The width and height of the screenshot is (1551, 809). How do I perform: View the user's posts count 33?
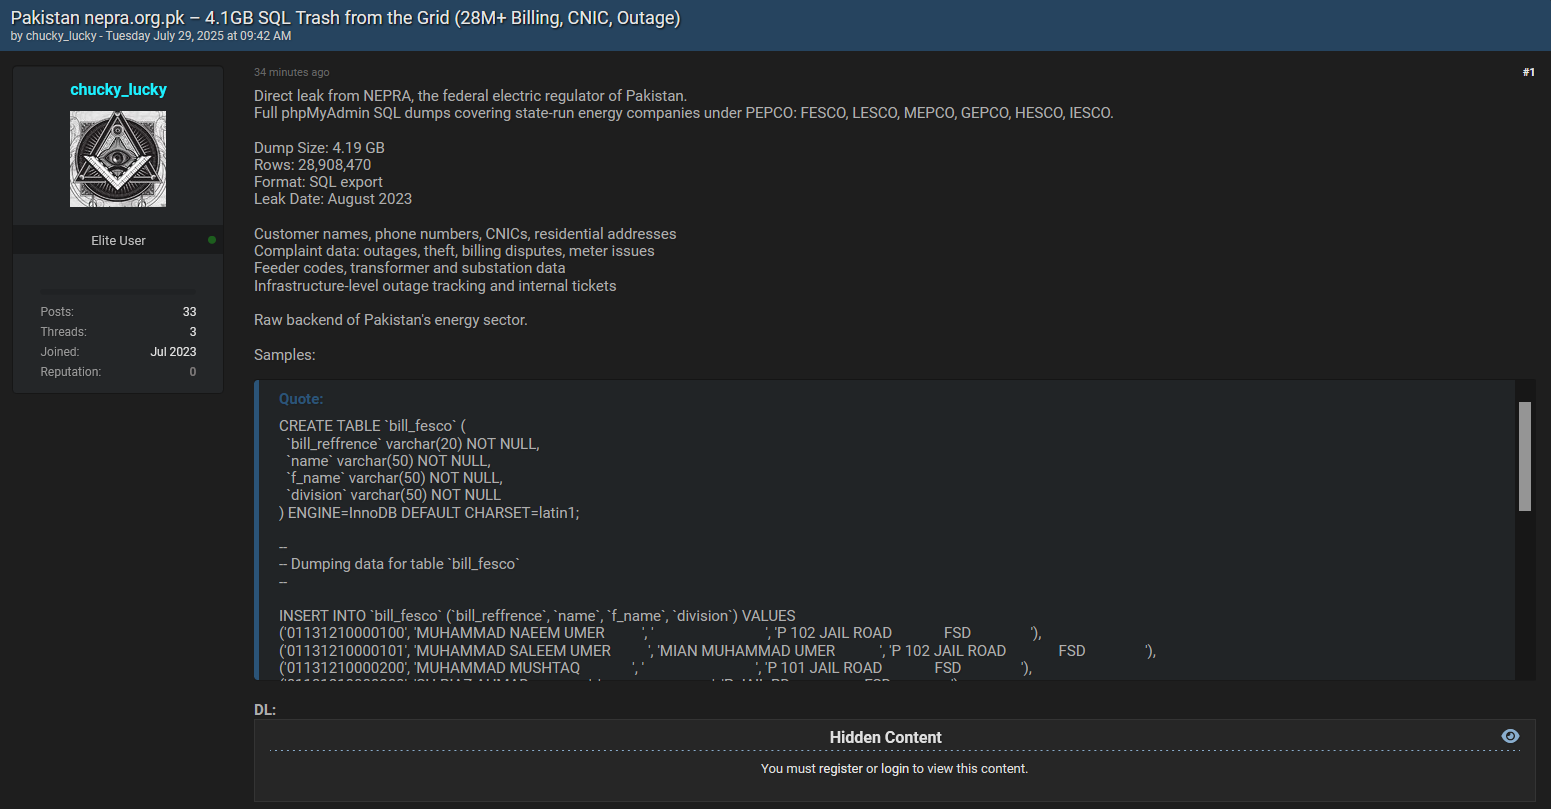point(189,312)
